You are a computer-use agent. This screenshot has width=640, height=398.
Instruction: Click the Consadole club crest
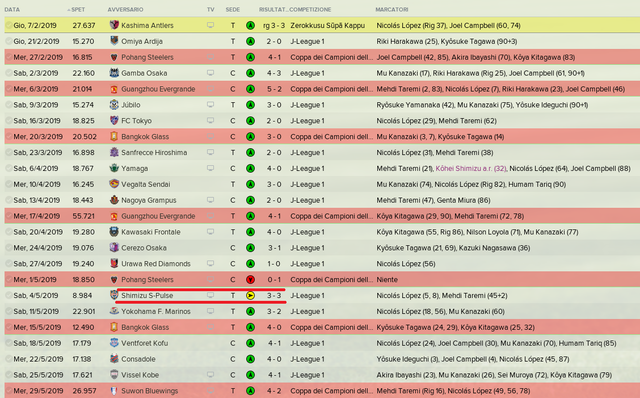[114, 359]
